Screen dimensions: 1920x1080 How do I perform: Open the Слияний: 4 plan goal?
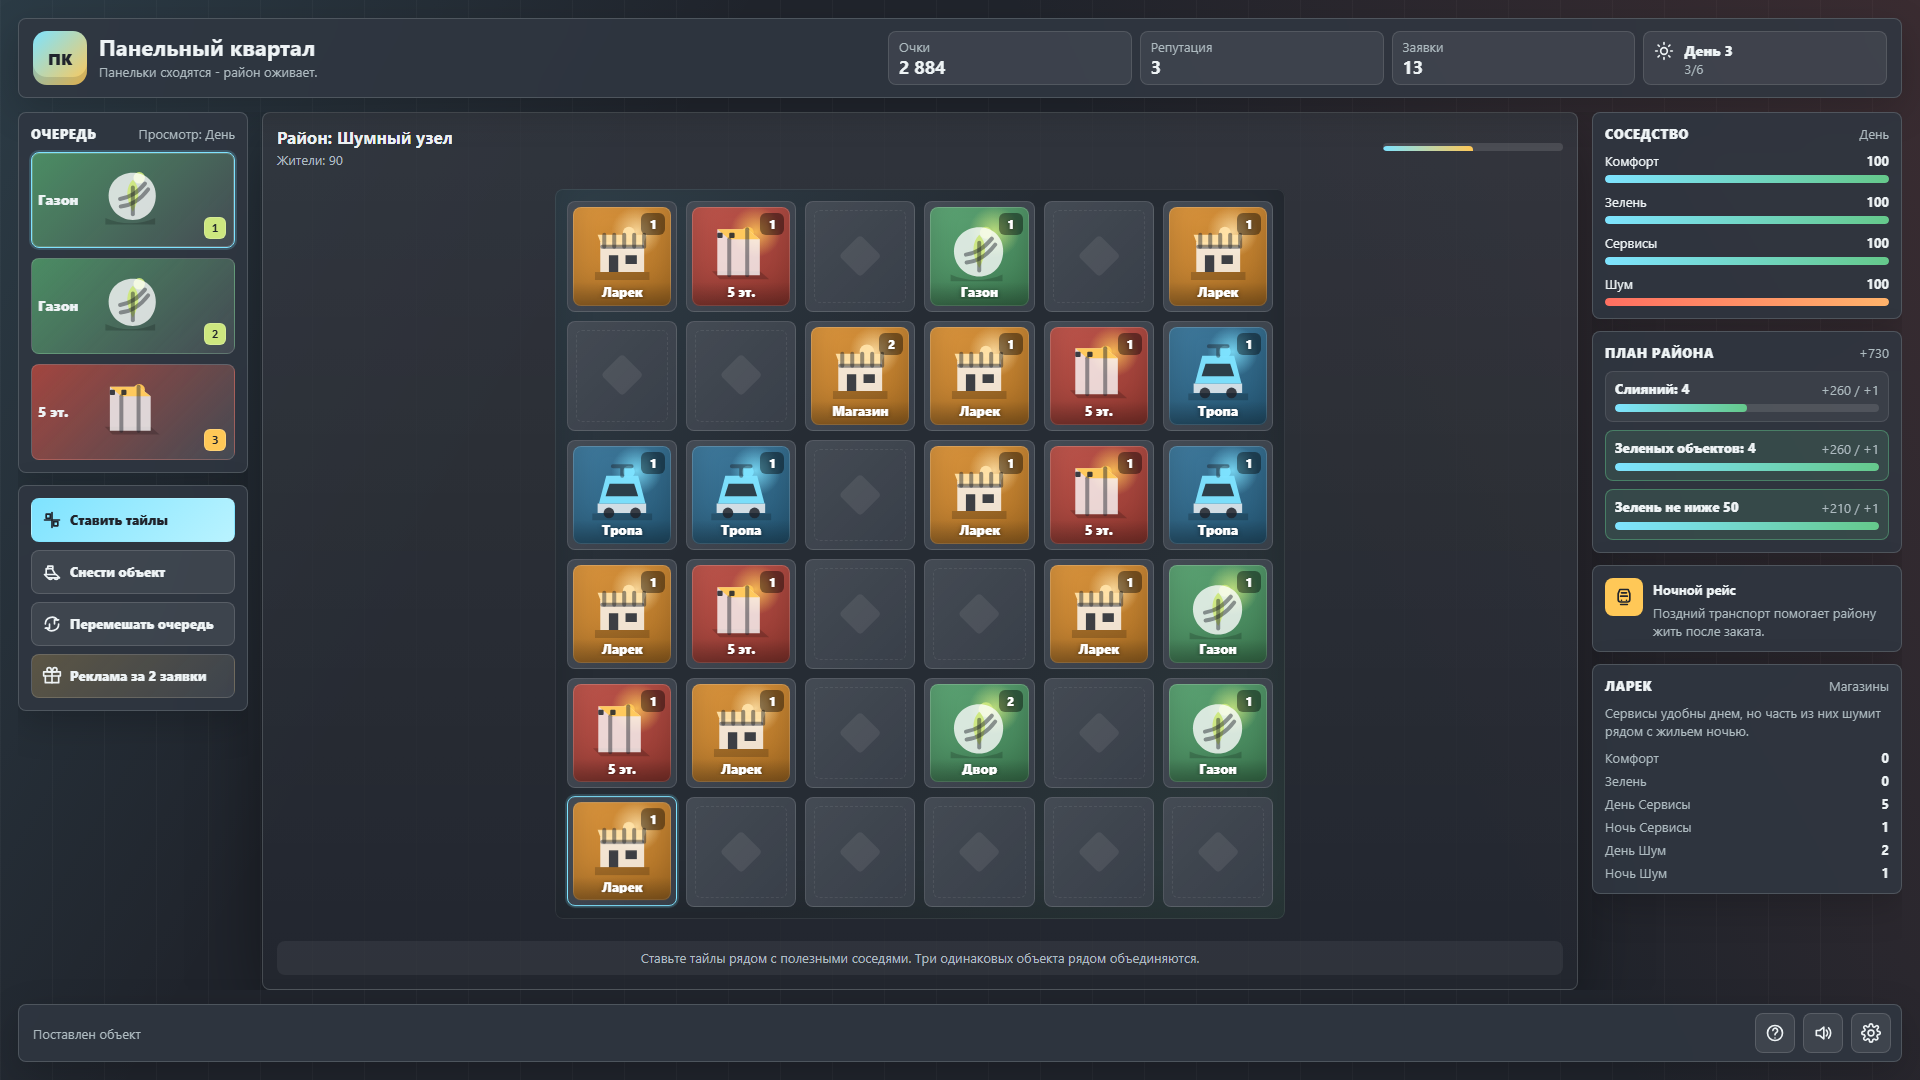point(1746,397)
